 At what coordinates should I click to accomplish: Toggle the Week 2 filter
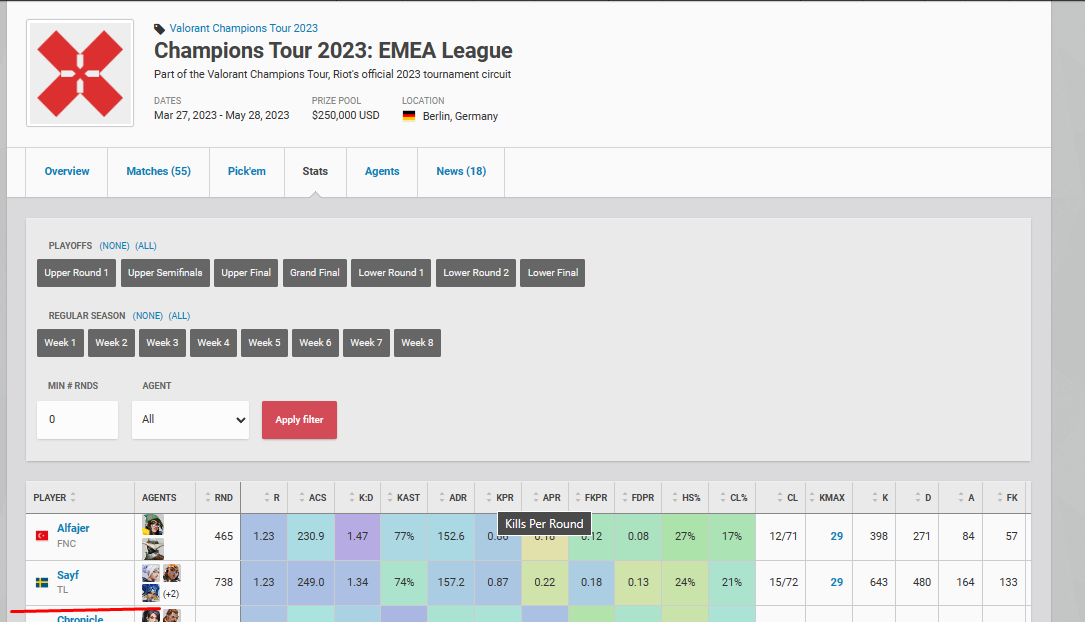111,342
